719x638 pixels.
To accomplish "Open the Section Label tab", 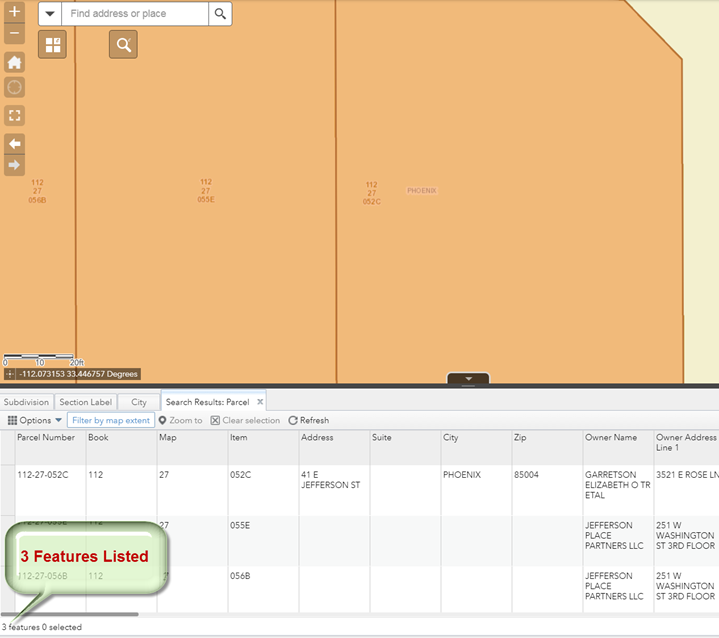I will (x=86, y=402).
